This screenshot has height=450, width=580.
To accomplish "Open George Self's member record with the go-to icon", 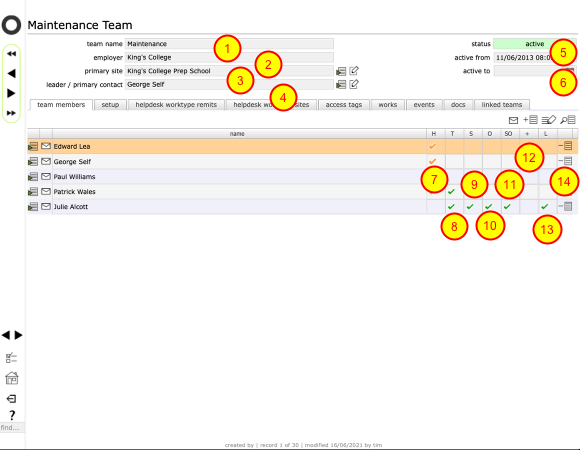I will (33, 162).
